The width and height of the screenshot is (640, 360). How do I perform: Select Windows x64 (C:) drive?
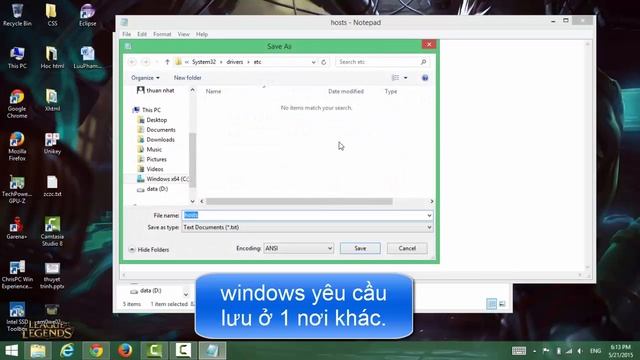click(x=162, y=179)
